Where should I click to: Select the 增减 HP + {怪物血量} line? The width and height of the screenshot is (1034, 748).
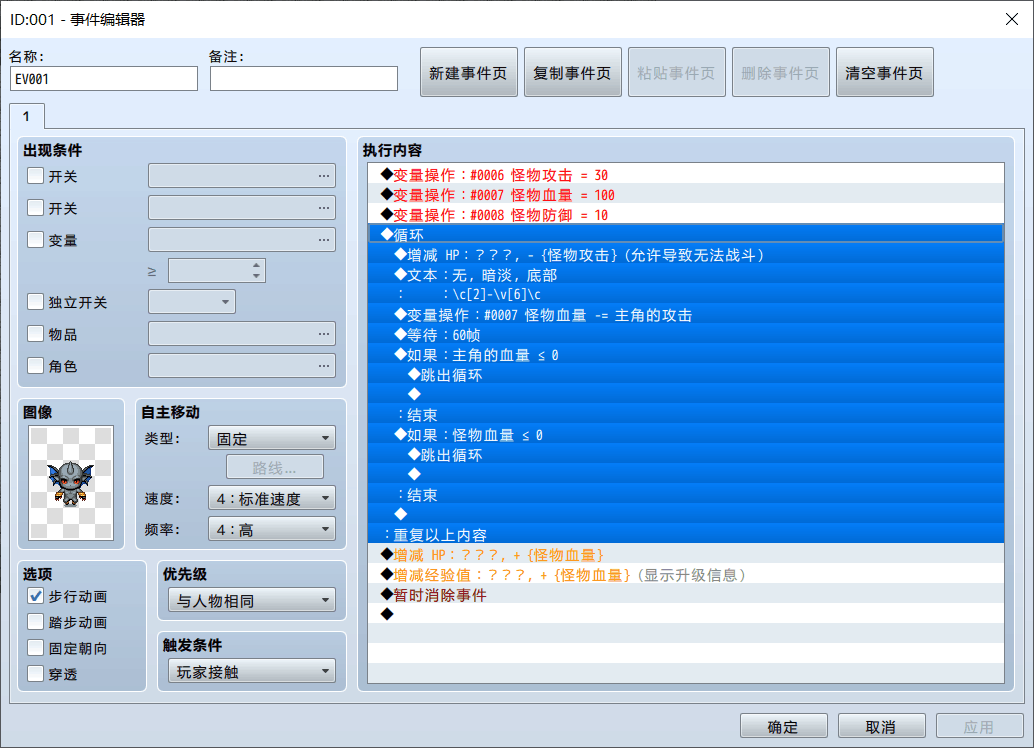tap(686, 555)
